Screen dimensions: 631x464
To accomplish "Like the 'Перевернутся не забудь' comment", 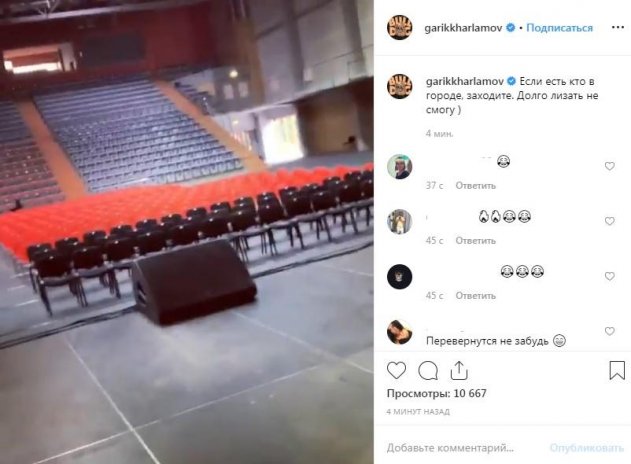I will point(610,331).
